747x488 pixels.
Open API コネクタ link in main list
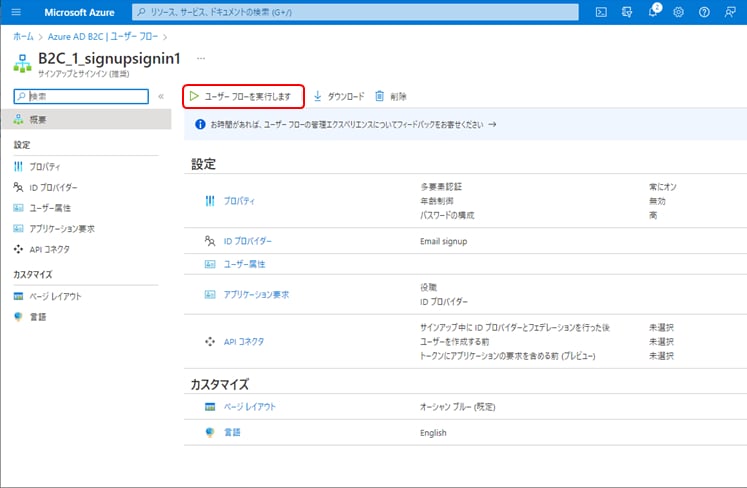(x=244, y=342)
